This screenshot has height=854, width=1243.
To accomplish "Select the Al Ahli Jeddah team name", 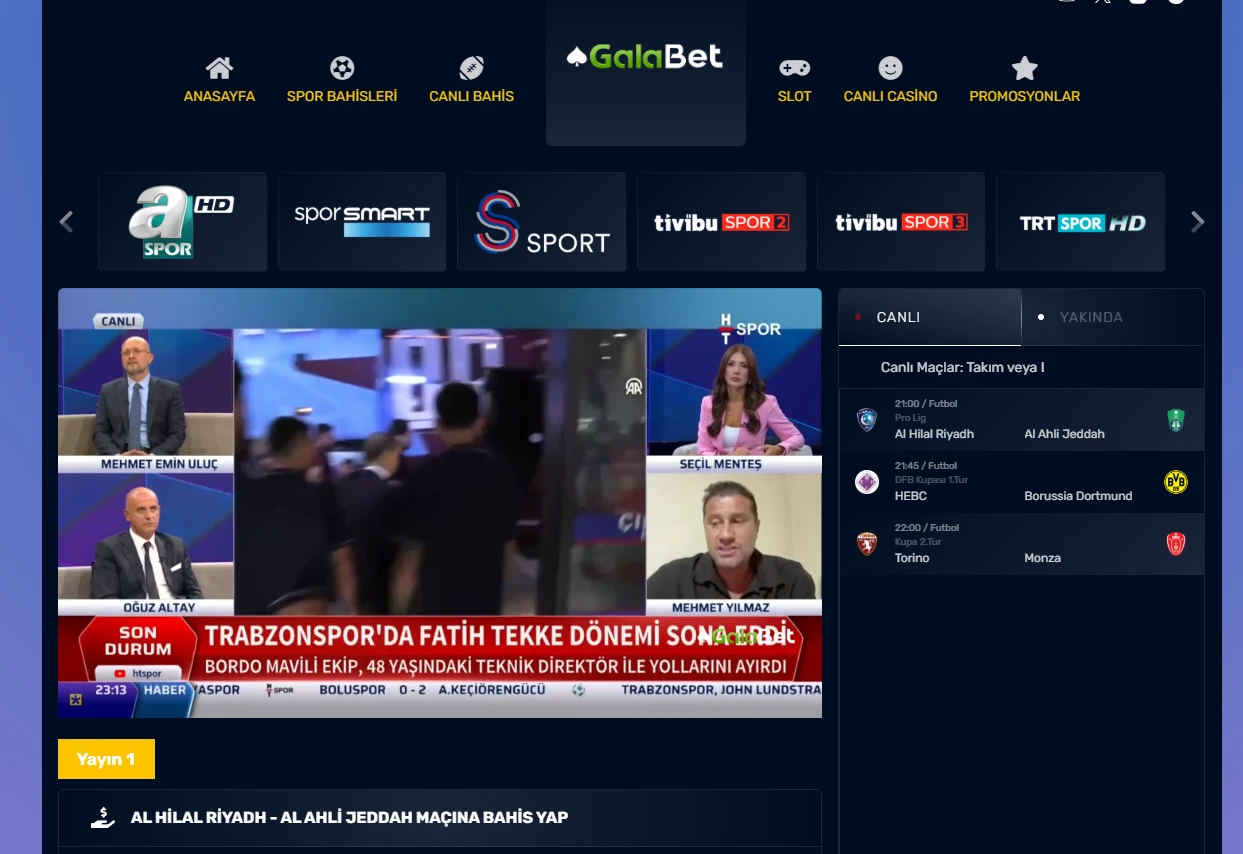I will coord(1064,434).
